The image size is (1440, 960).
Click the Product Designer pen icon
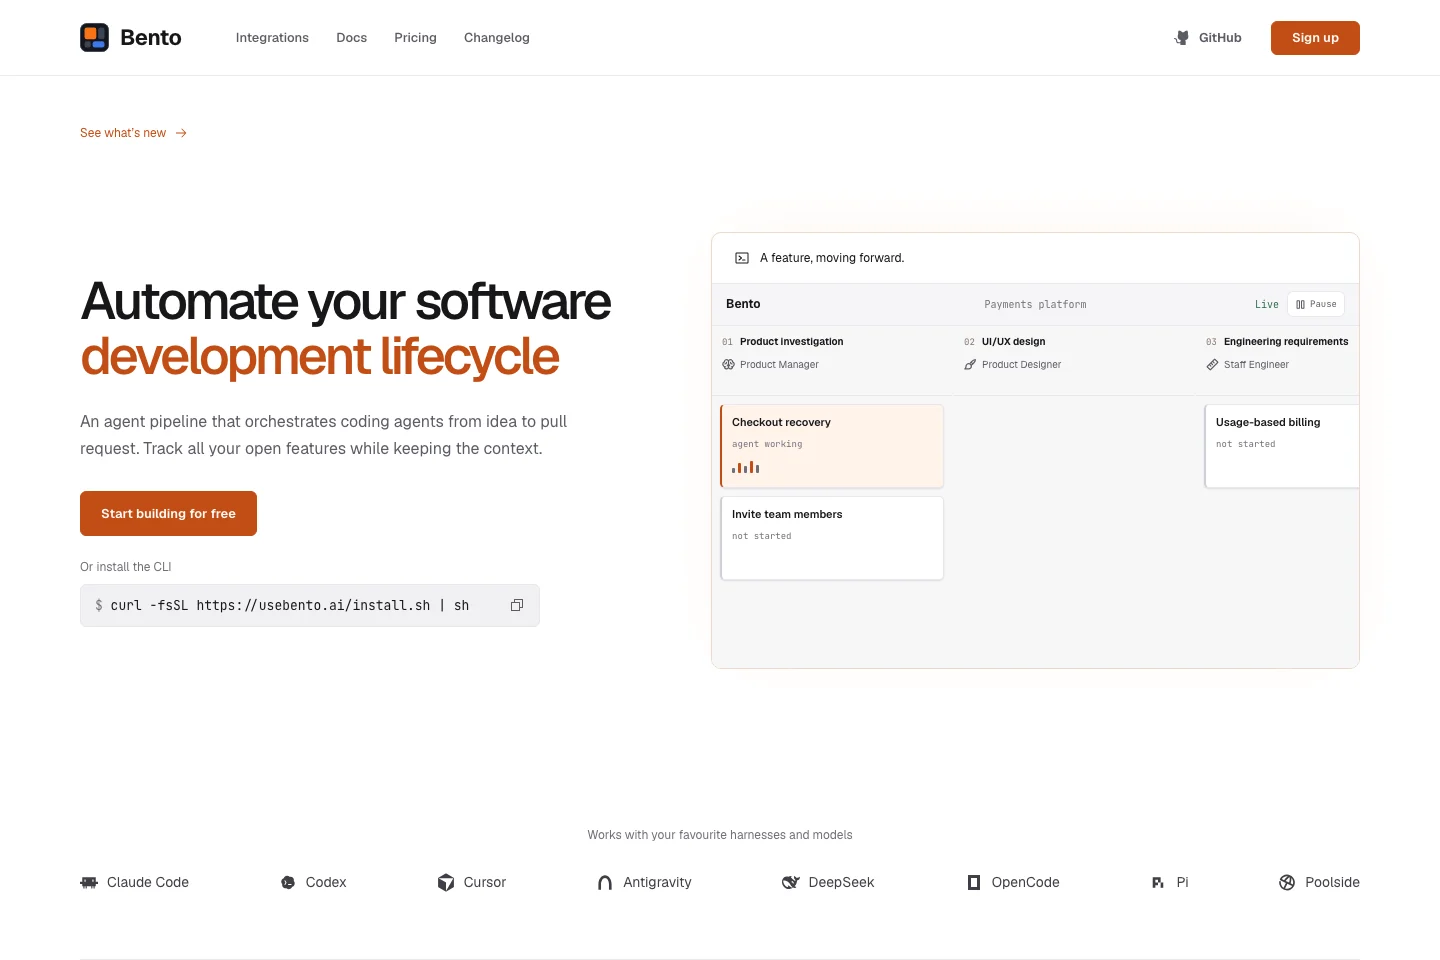tap(970, 365)
